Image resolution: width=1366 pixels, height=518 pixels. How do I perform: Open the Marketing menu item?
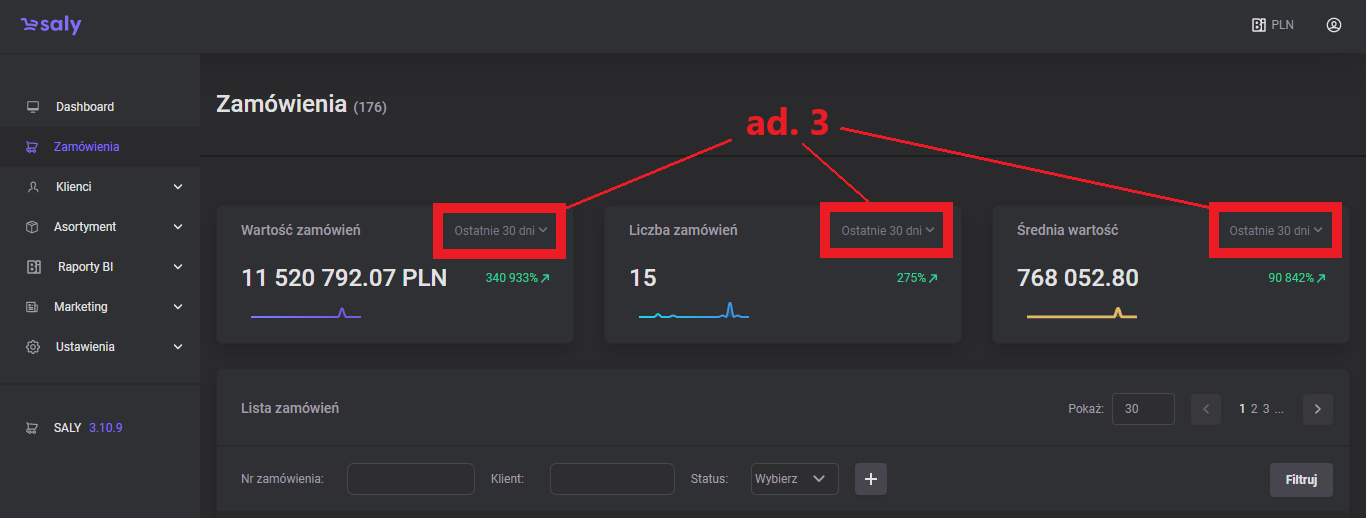click(81, 307)
